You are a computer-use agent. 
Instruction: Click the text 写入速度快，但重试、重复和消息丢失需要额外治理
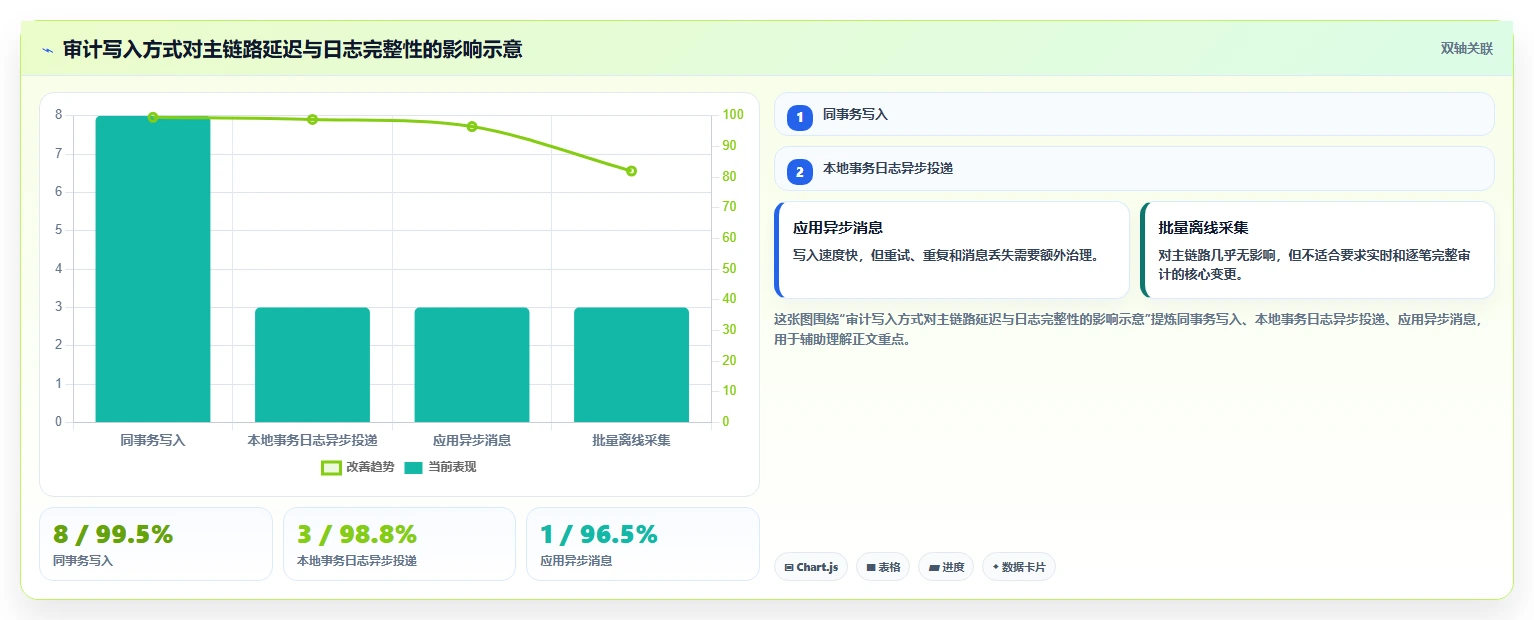[x=946, y=255]
